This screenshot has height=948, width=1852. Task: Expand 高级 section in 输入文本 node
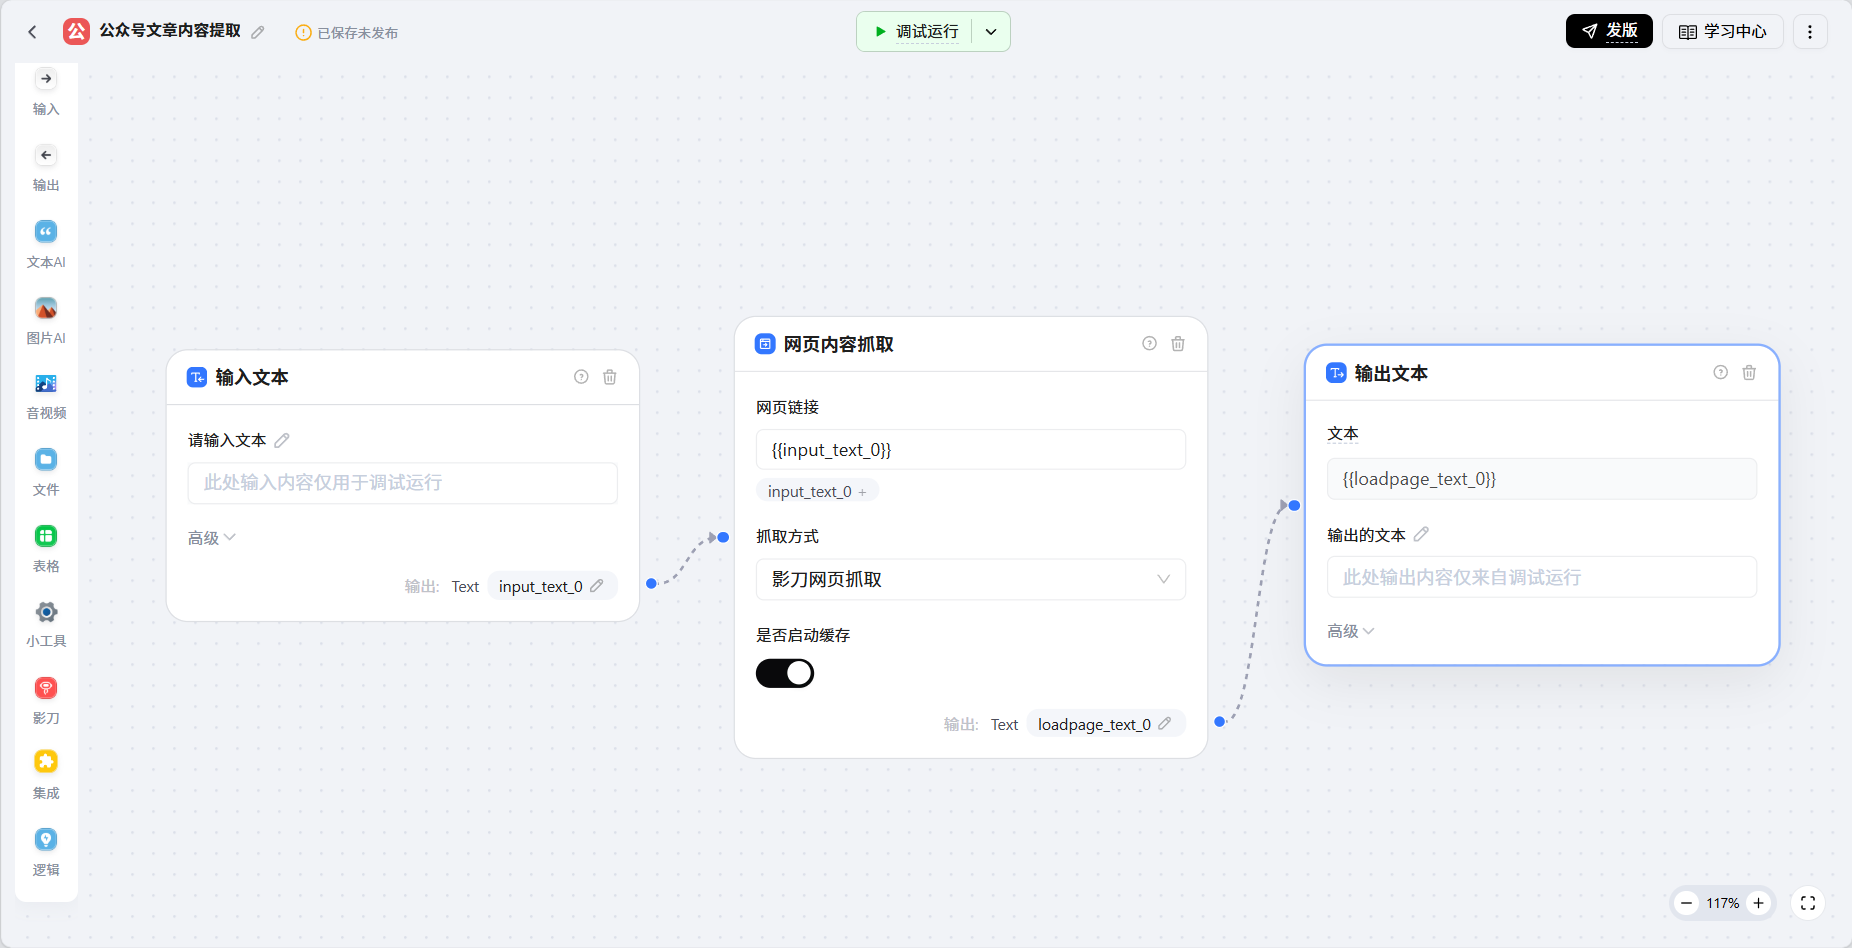[x=212, y=538]
